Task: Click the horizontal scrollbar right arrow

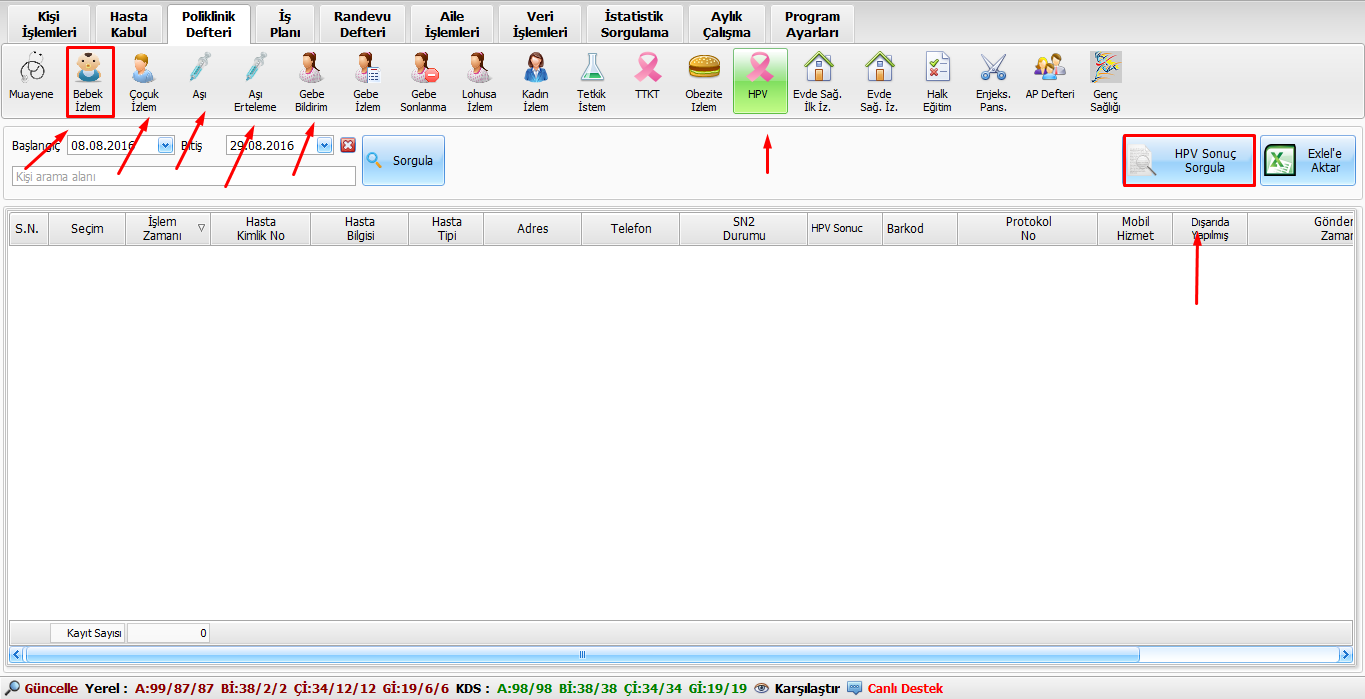Action: 1345,655
